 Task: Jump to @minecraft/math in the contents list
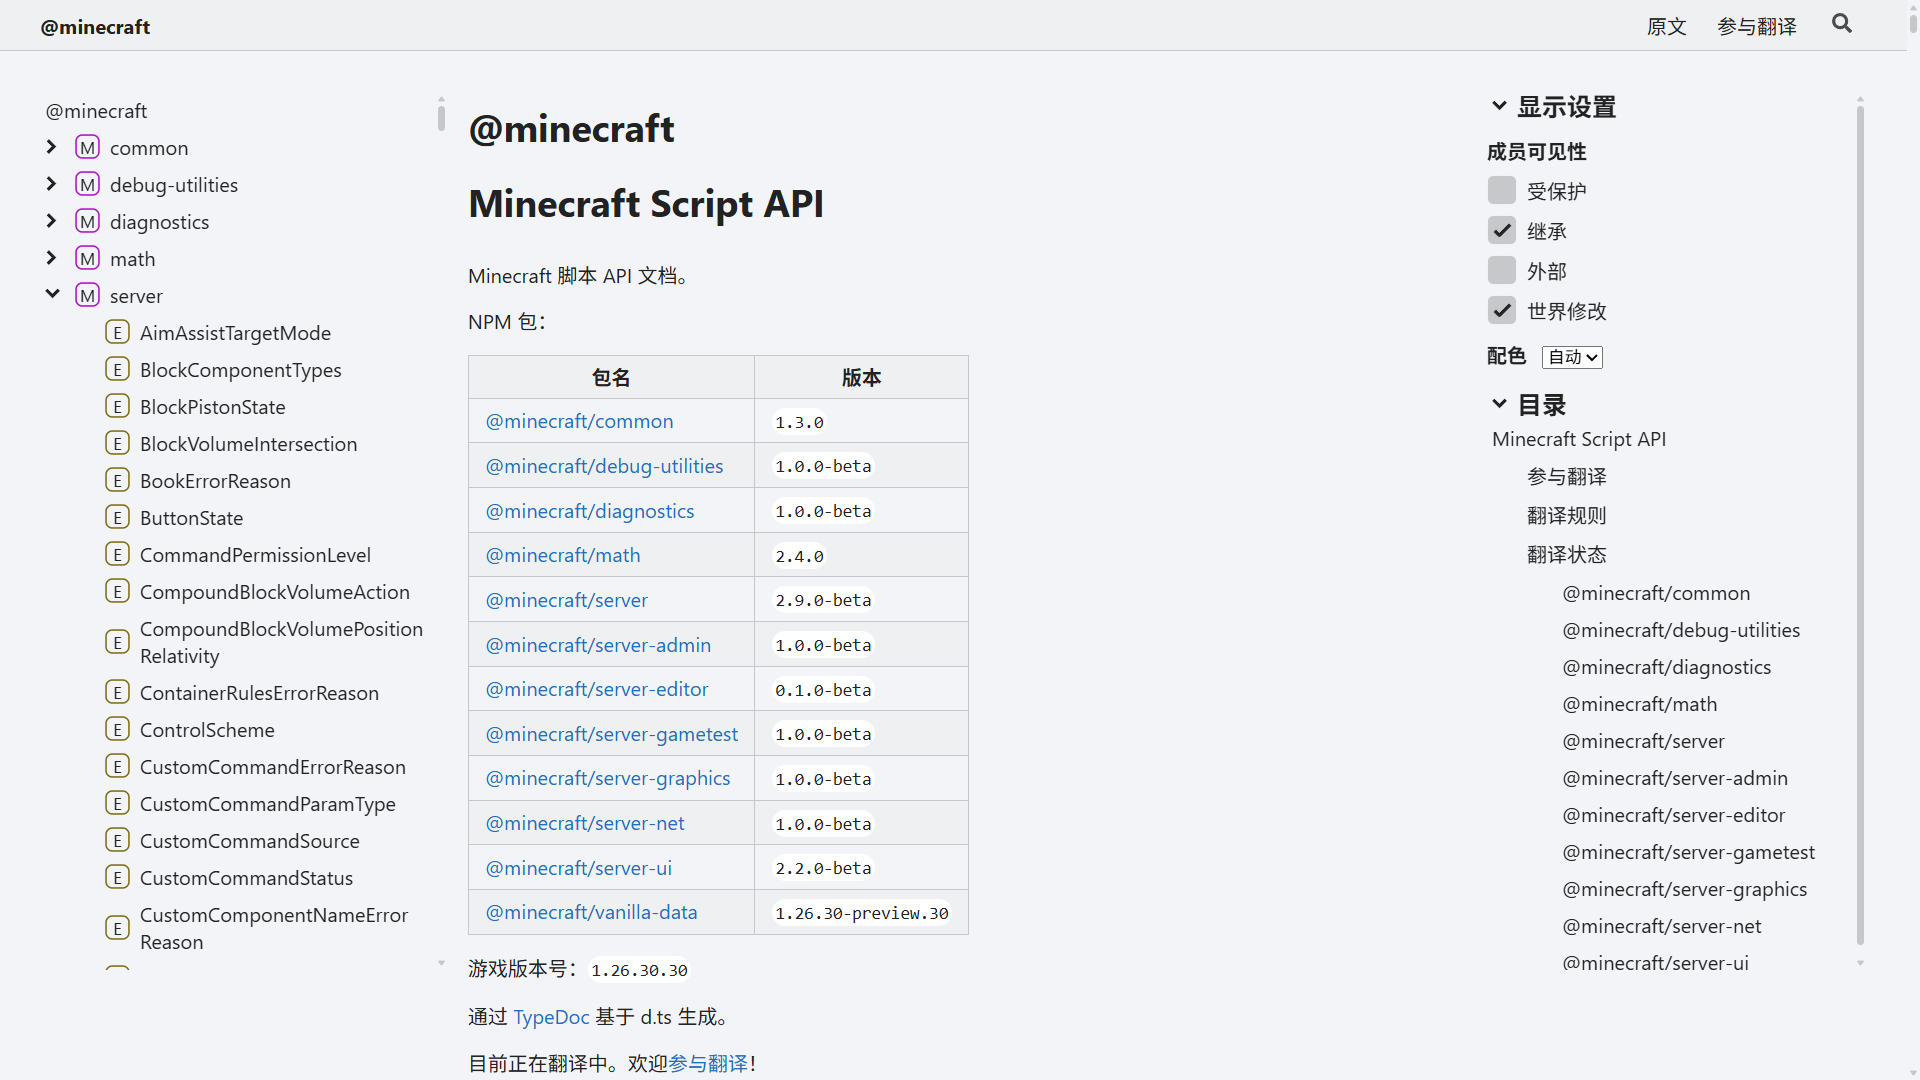pyautogui.click(x=1640, y=704)
